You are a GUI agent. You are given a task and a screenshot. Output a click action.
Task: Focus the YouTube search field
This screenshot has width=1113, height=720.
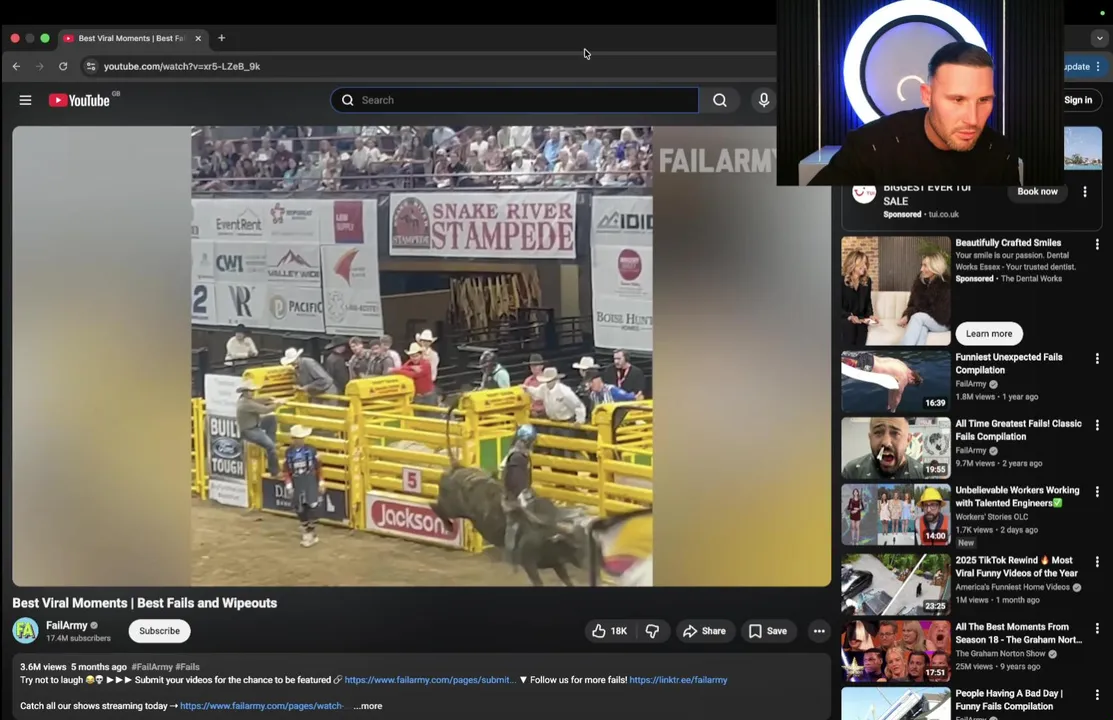pos(515,100)
